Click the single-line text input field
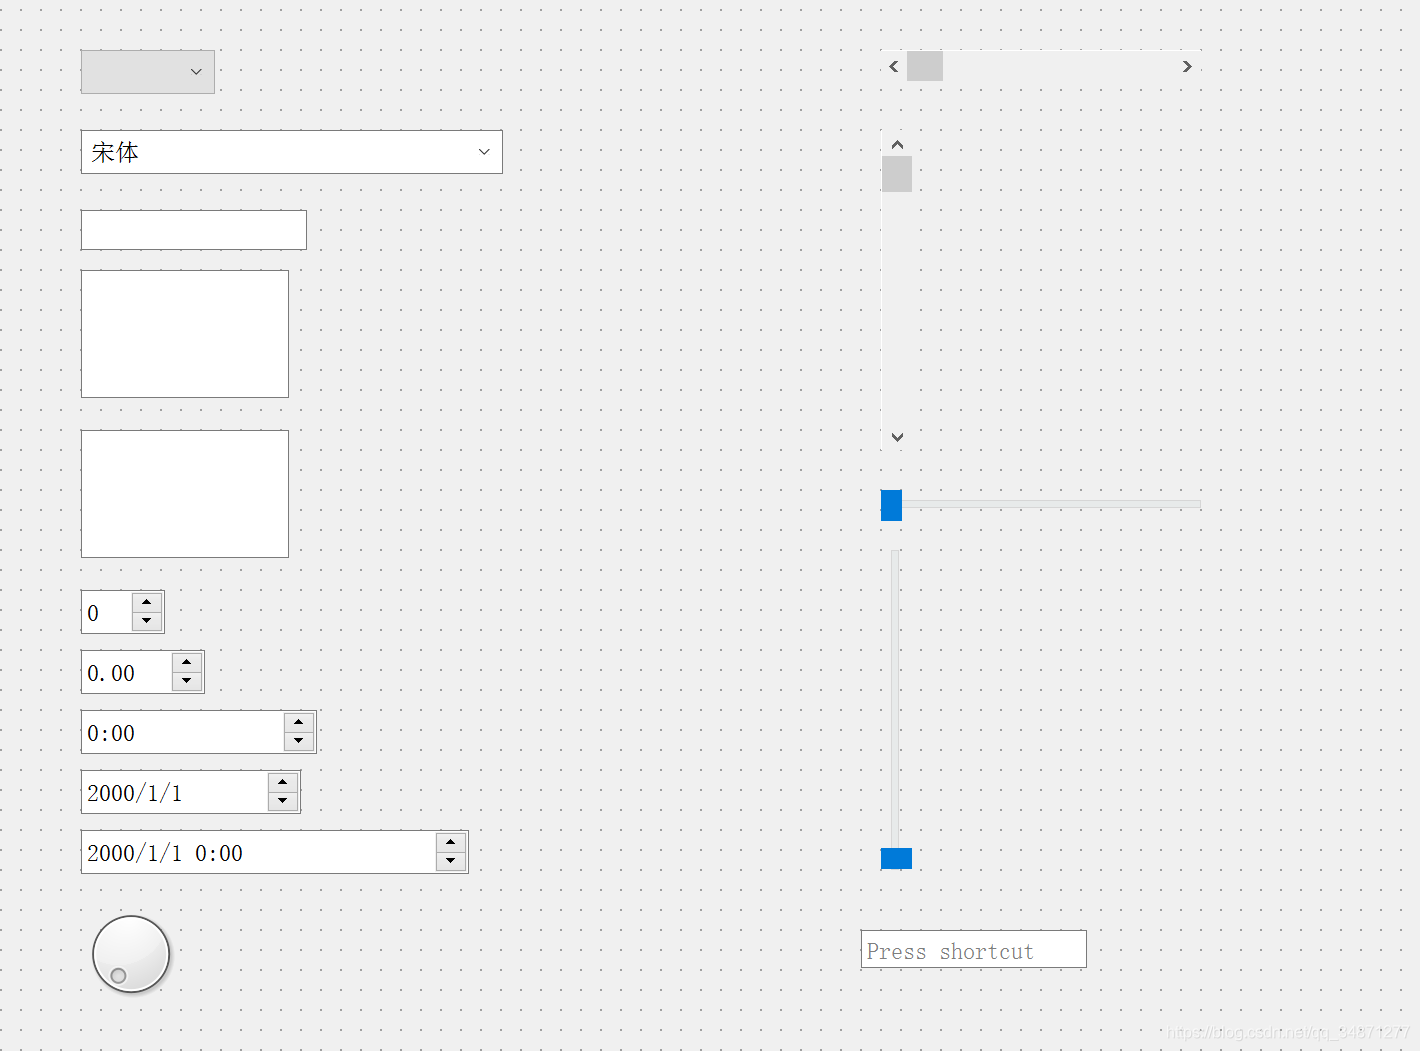Viewport: 1420px width, 1051px height. click(x=193, y=230)
